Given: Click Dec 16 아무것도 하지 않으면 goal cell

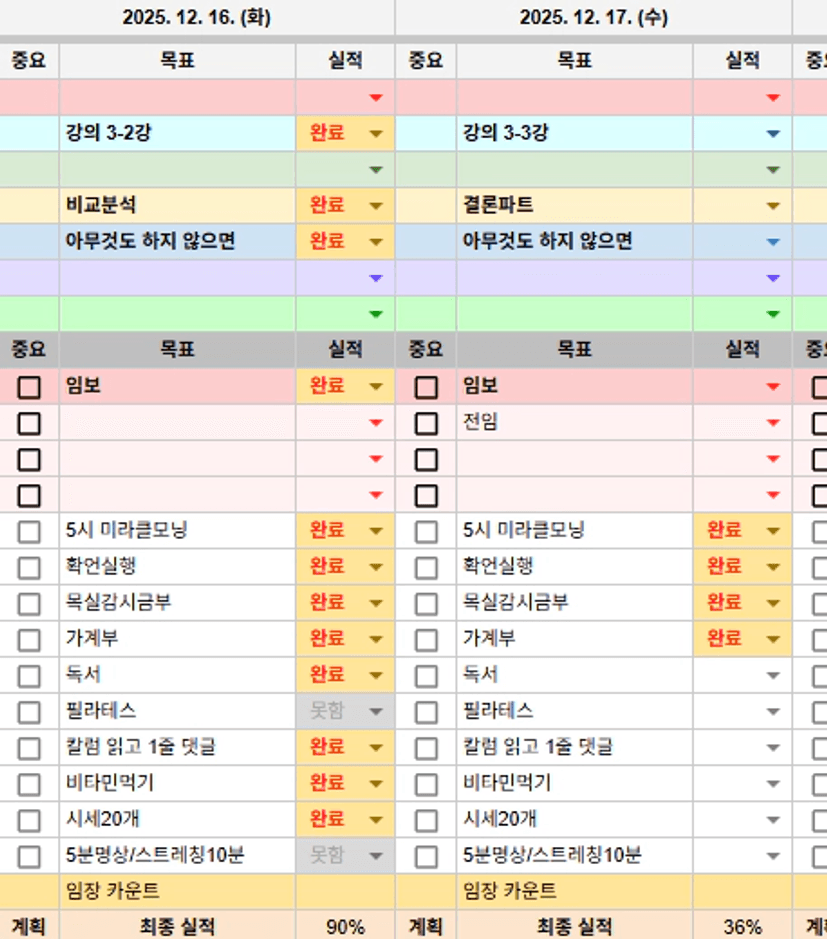Looking at the screenshot, I should [x=177, y=242].
